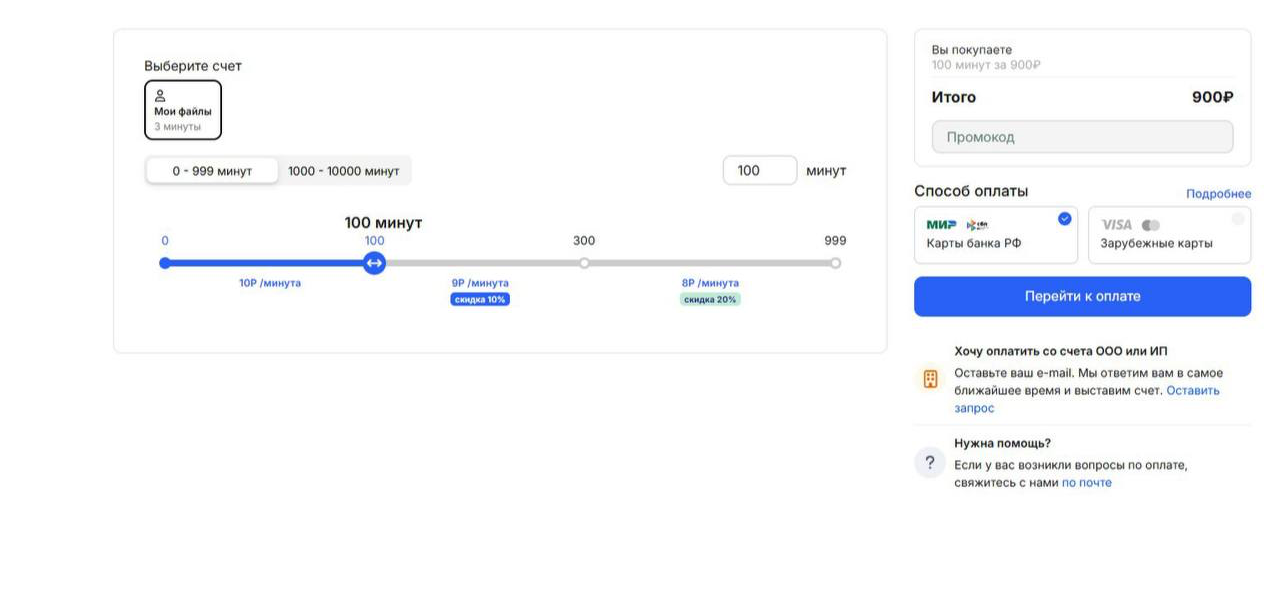Image resolution: width=1280 pixels, height=612 pixels.
Task: Click the Итого 900₽ total amount
Action: click(x=1212, y=97)
